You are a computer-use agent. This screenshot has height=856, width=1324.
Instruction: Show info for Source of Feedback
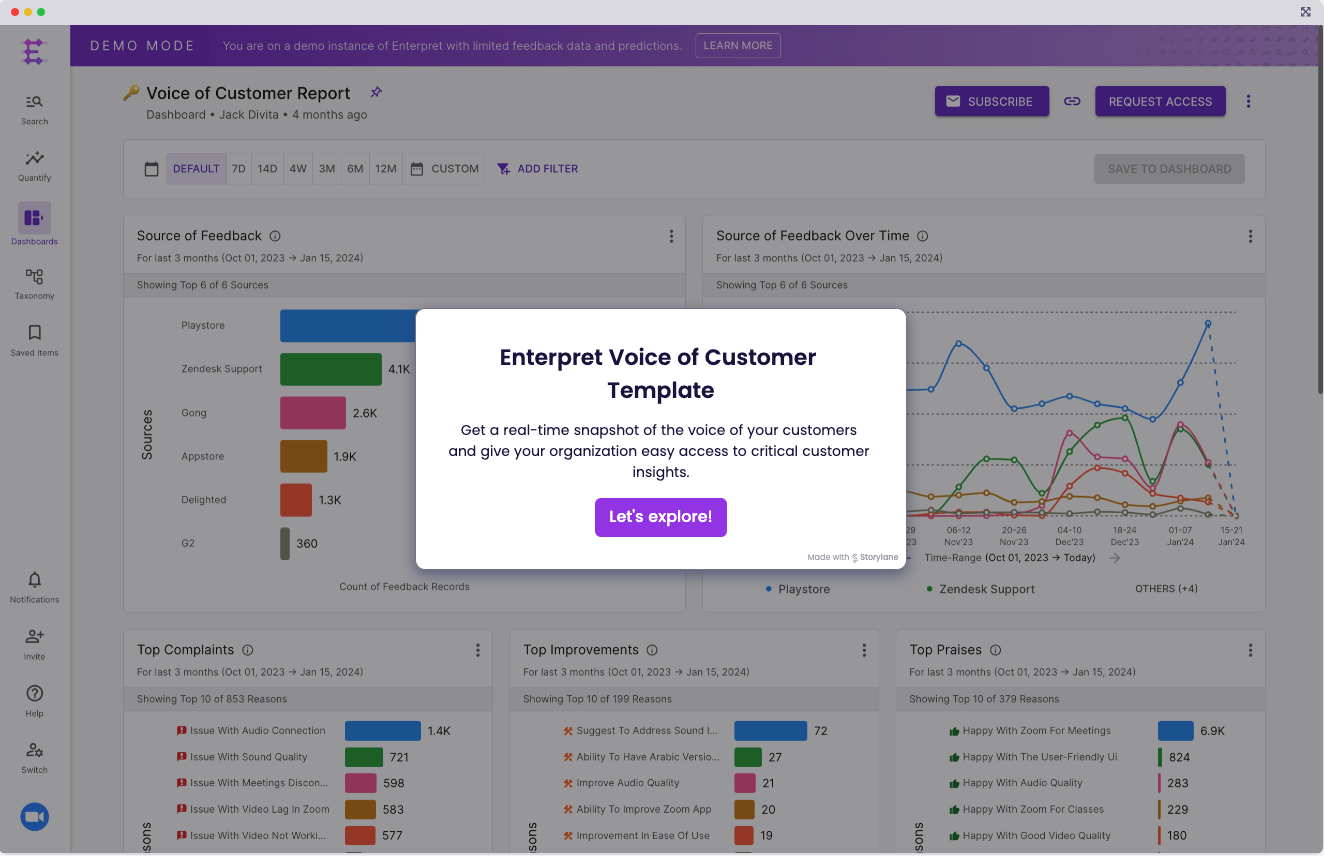(x=275, y=236)
